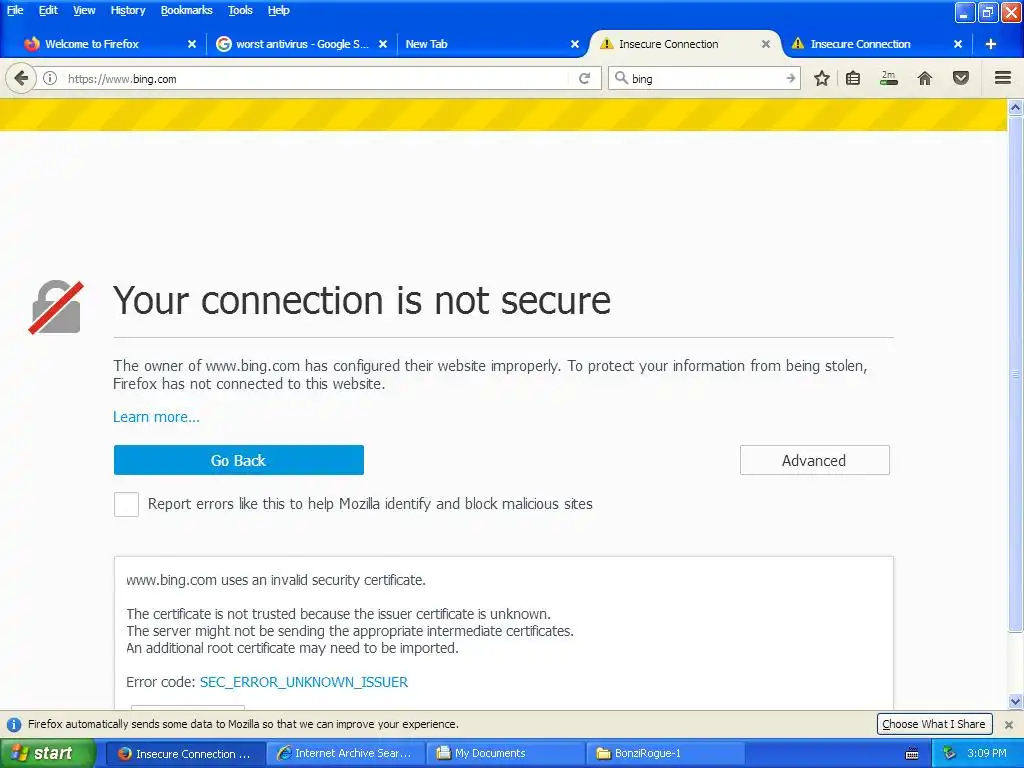Image resolution: width=1024 pixels, height=768 pixels.
Task: Open downloads indicator showing 2m
Action: pyautogui.click(x=888, y=78)
